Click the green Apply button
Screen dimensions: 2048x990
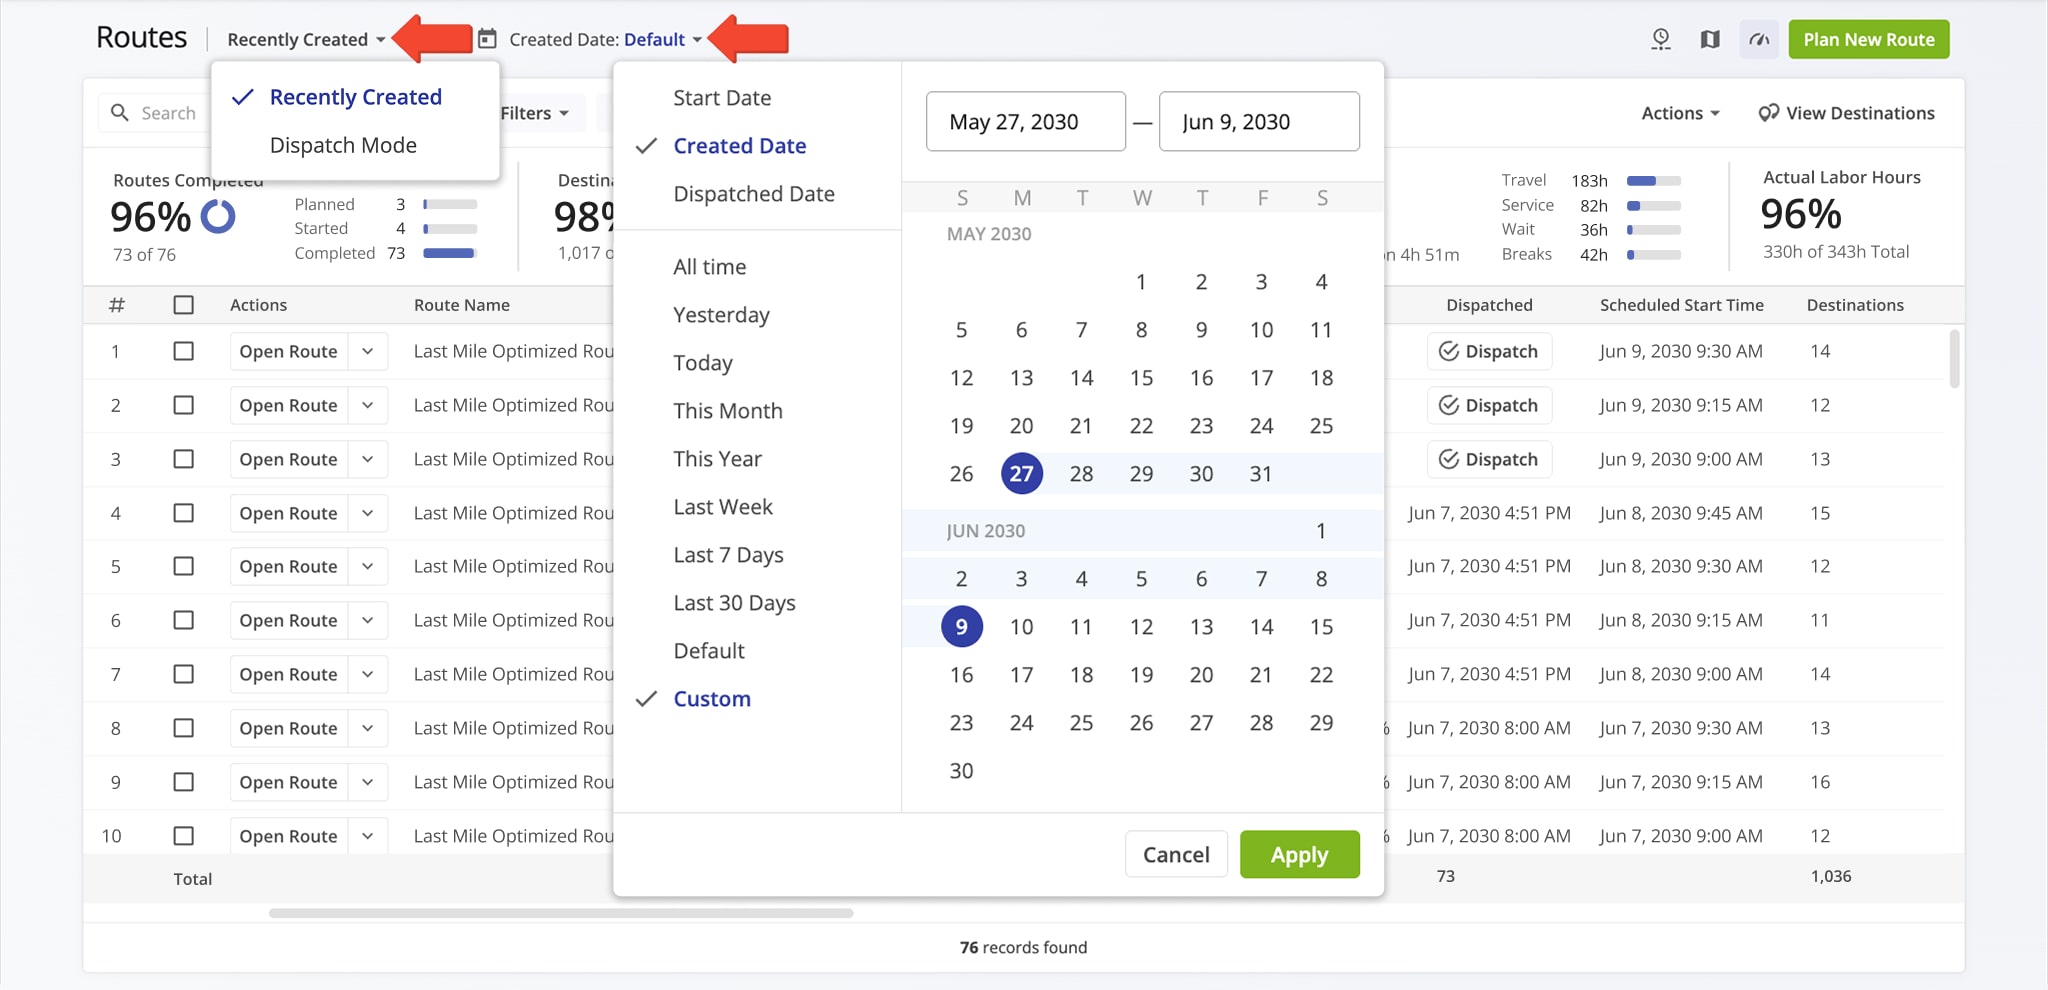click(x=1299, y=855)
